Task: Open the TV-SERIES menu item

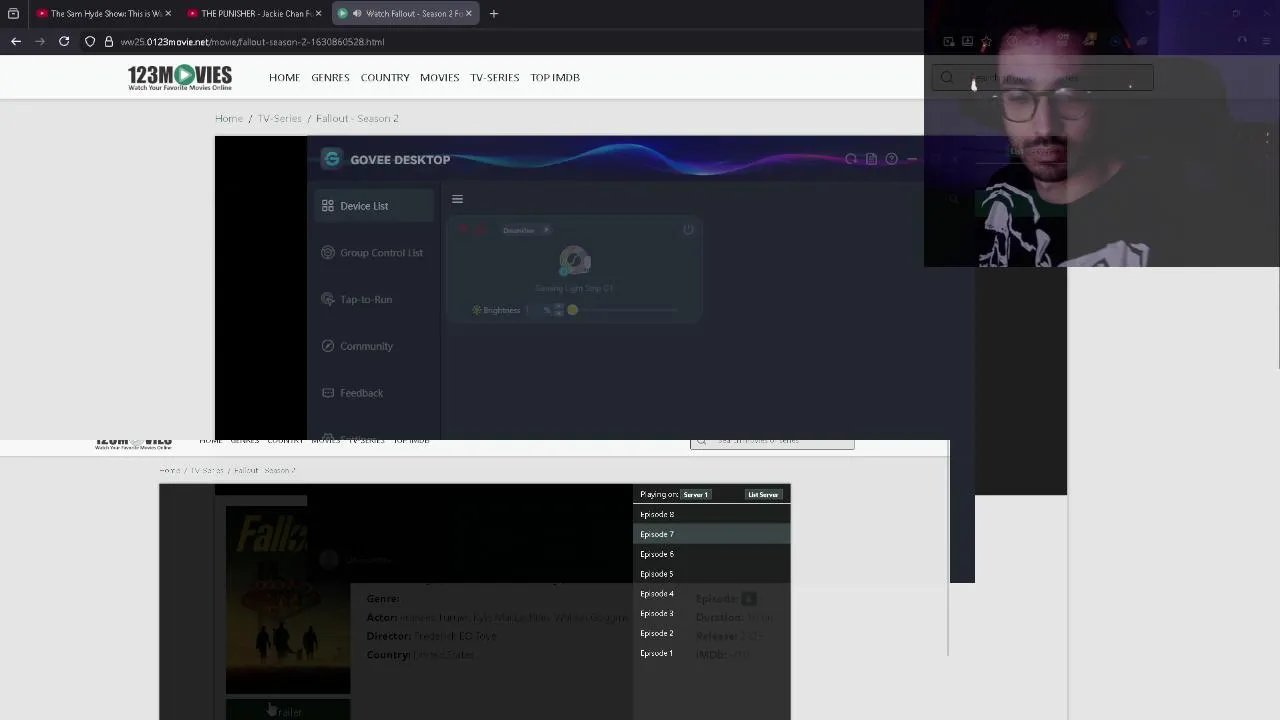Action: click(495, 77)
